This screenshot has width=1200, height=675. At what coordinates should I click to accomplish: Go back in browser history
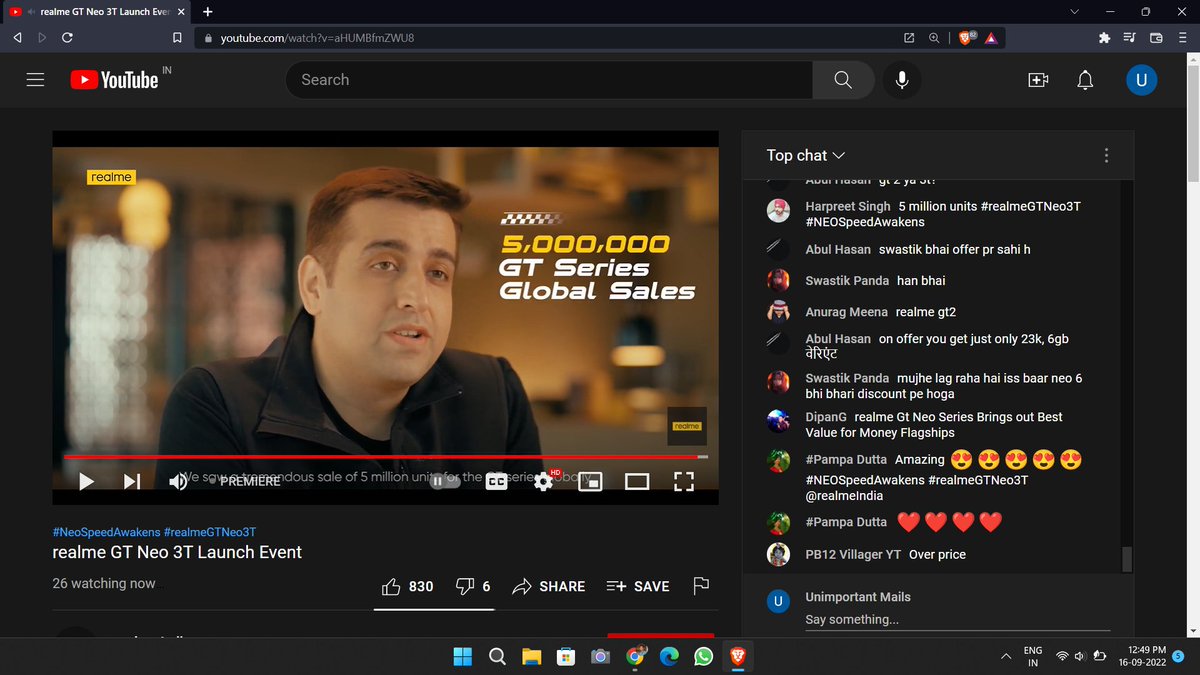(x=18, y=38)
